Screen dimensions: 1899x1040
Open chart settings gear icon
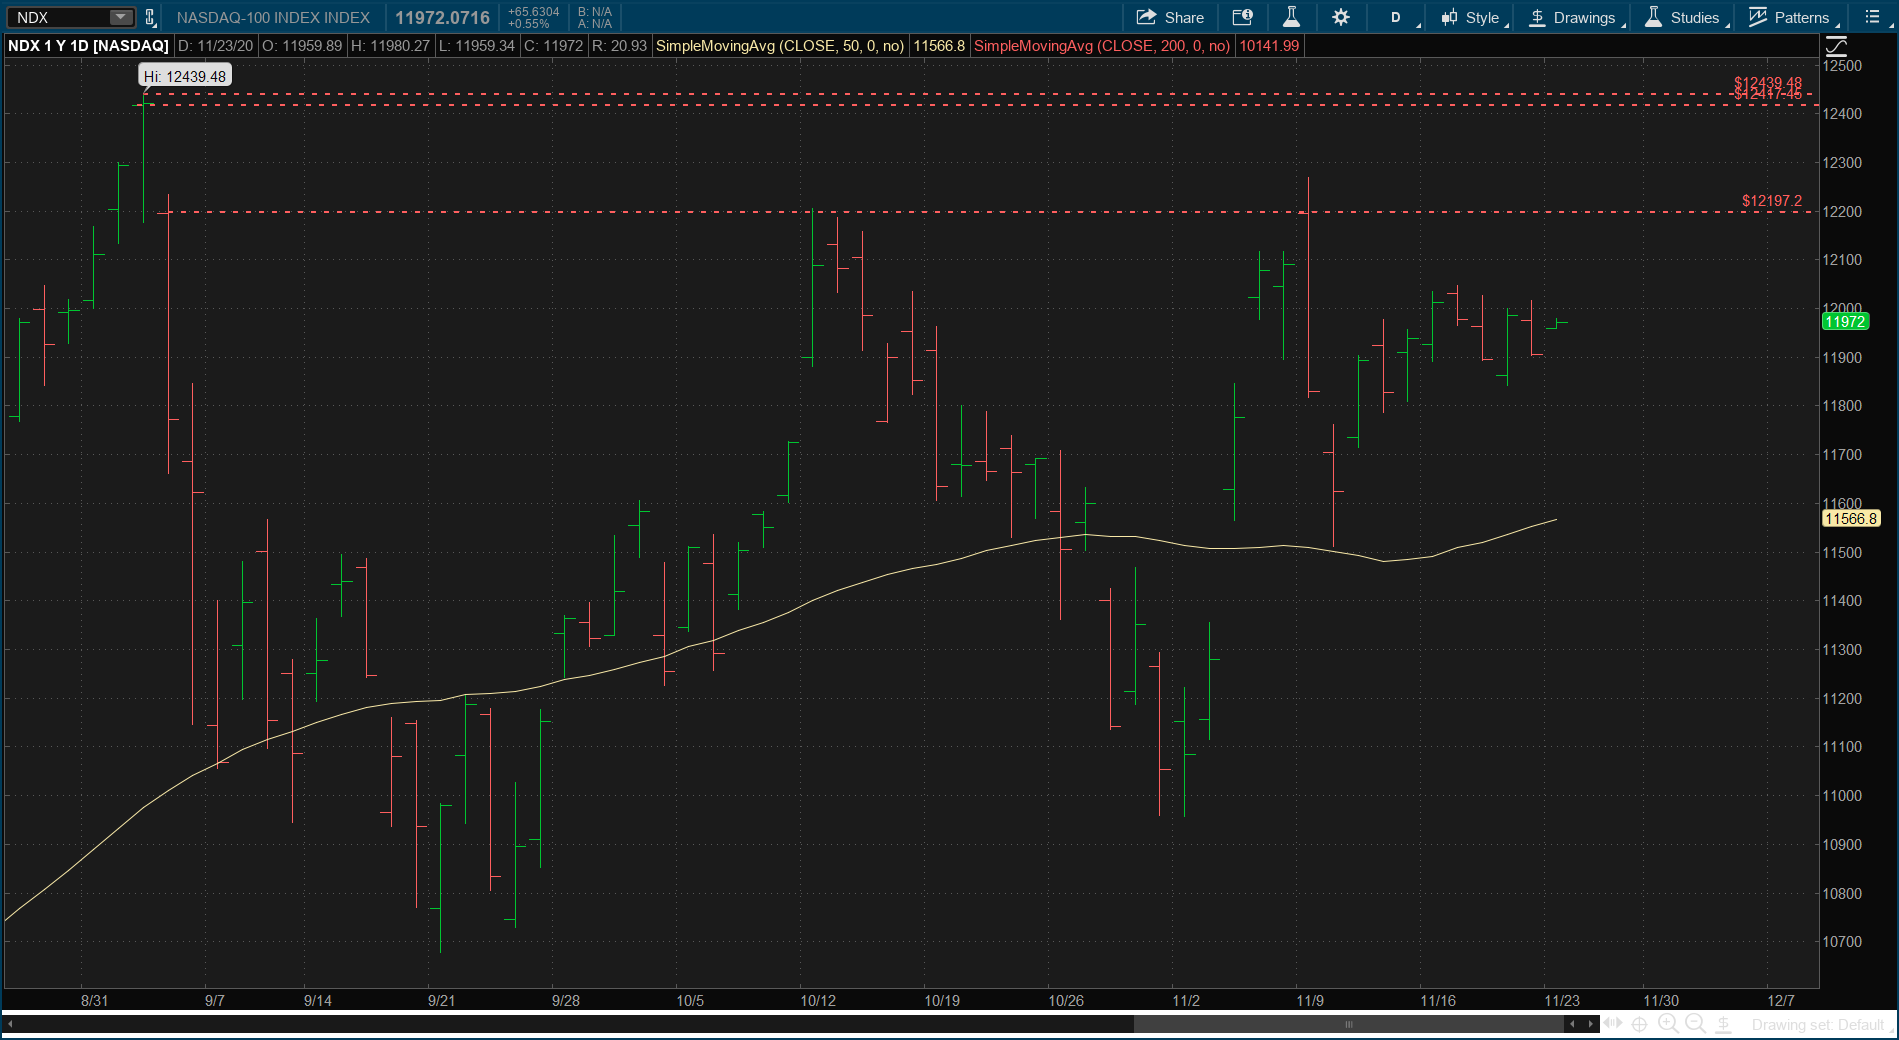tap(1341, 17)
